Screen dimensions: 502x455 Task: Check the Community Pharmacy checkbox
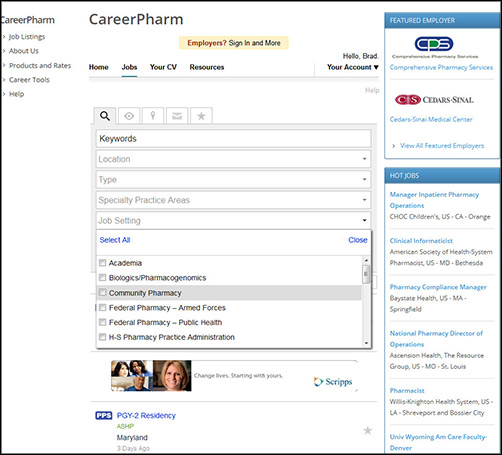click(103, 292)
